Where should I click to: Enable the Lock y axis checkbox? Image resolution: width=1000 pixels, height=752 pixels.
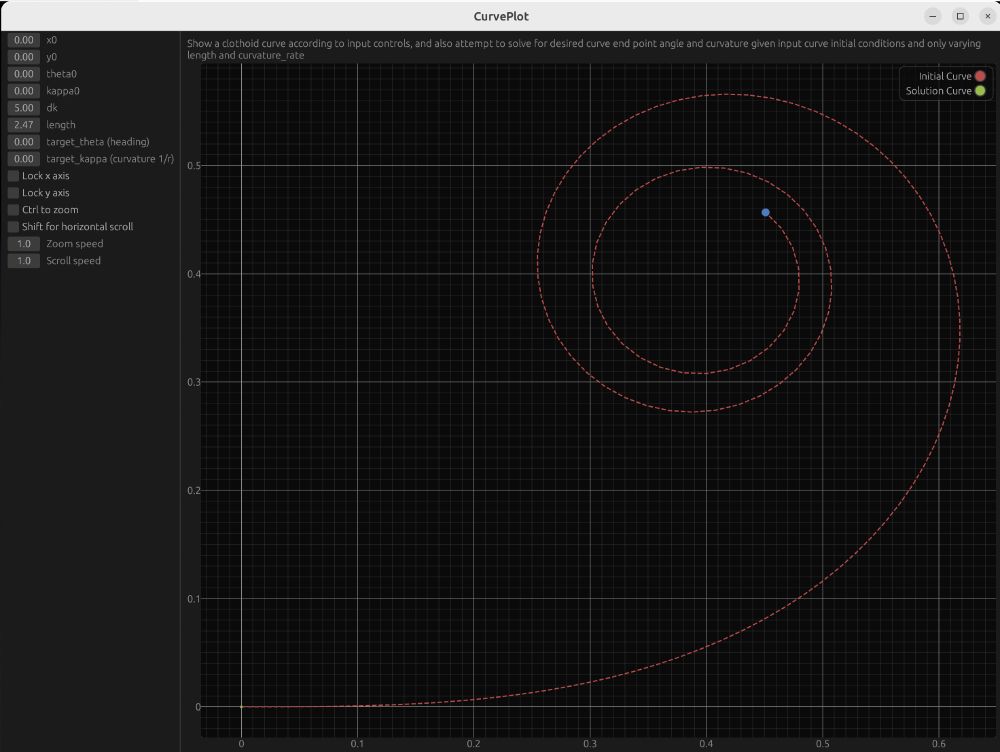13,193
